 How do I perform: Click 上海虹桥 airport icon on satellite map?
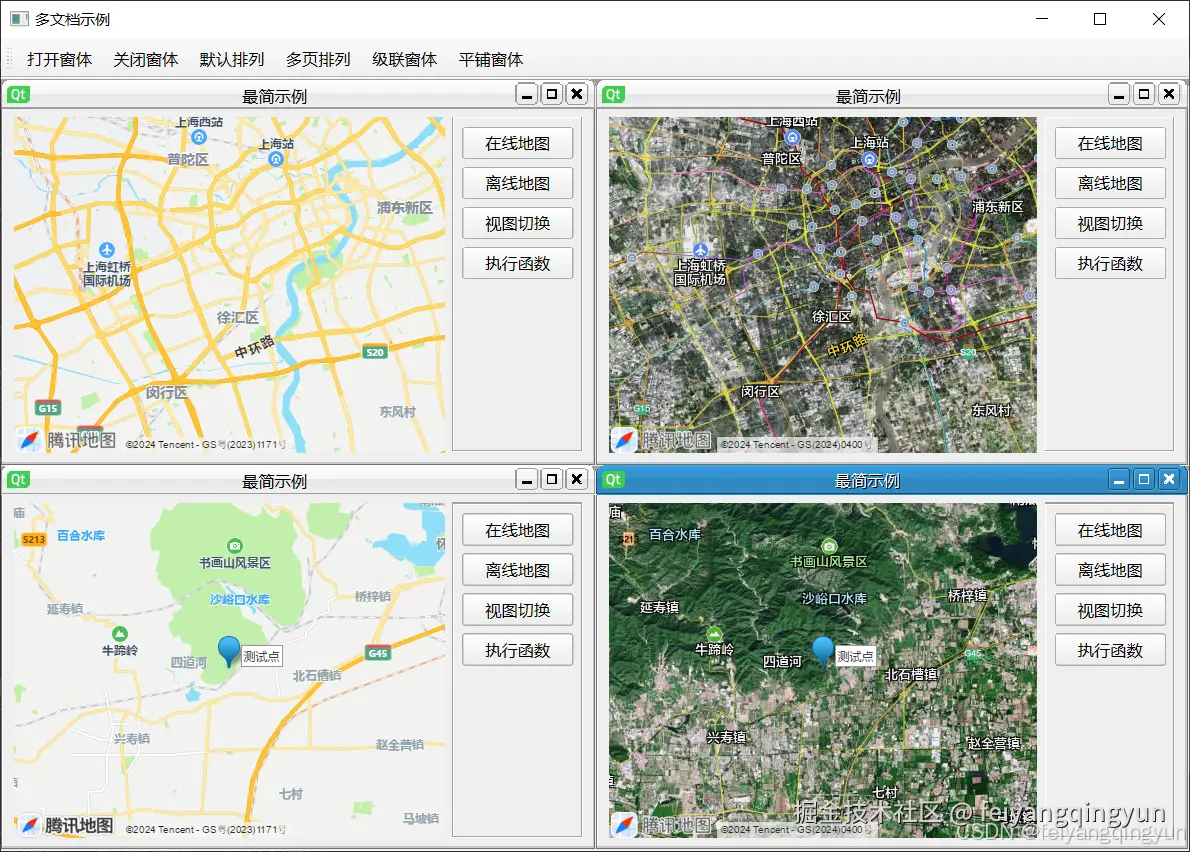tap(700, 250)
